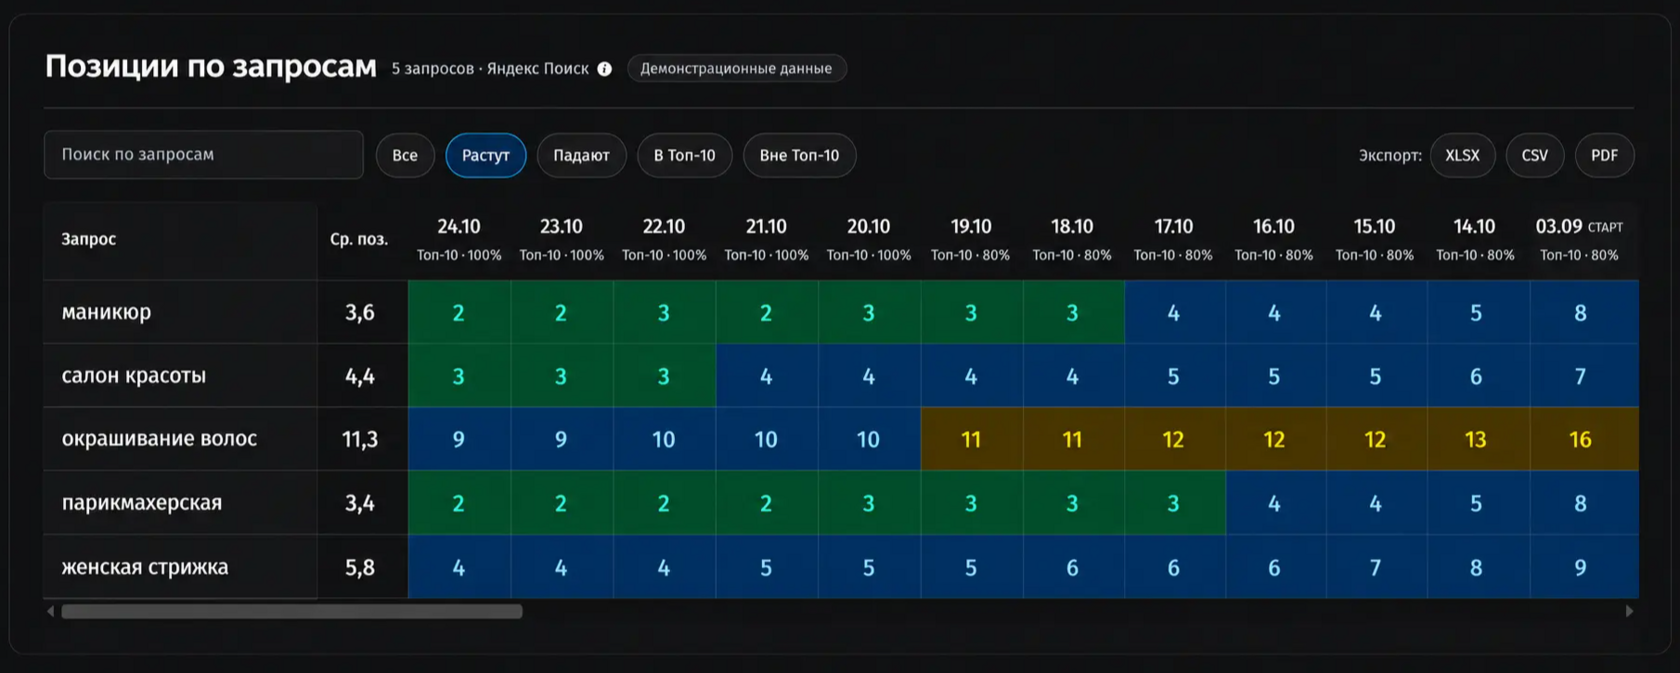Show all queries with the Все filter
1680x673 pixels.
(405, 155)
